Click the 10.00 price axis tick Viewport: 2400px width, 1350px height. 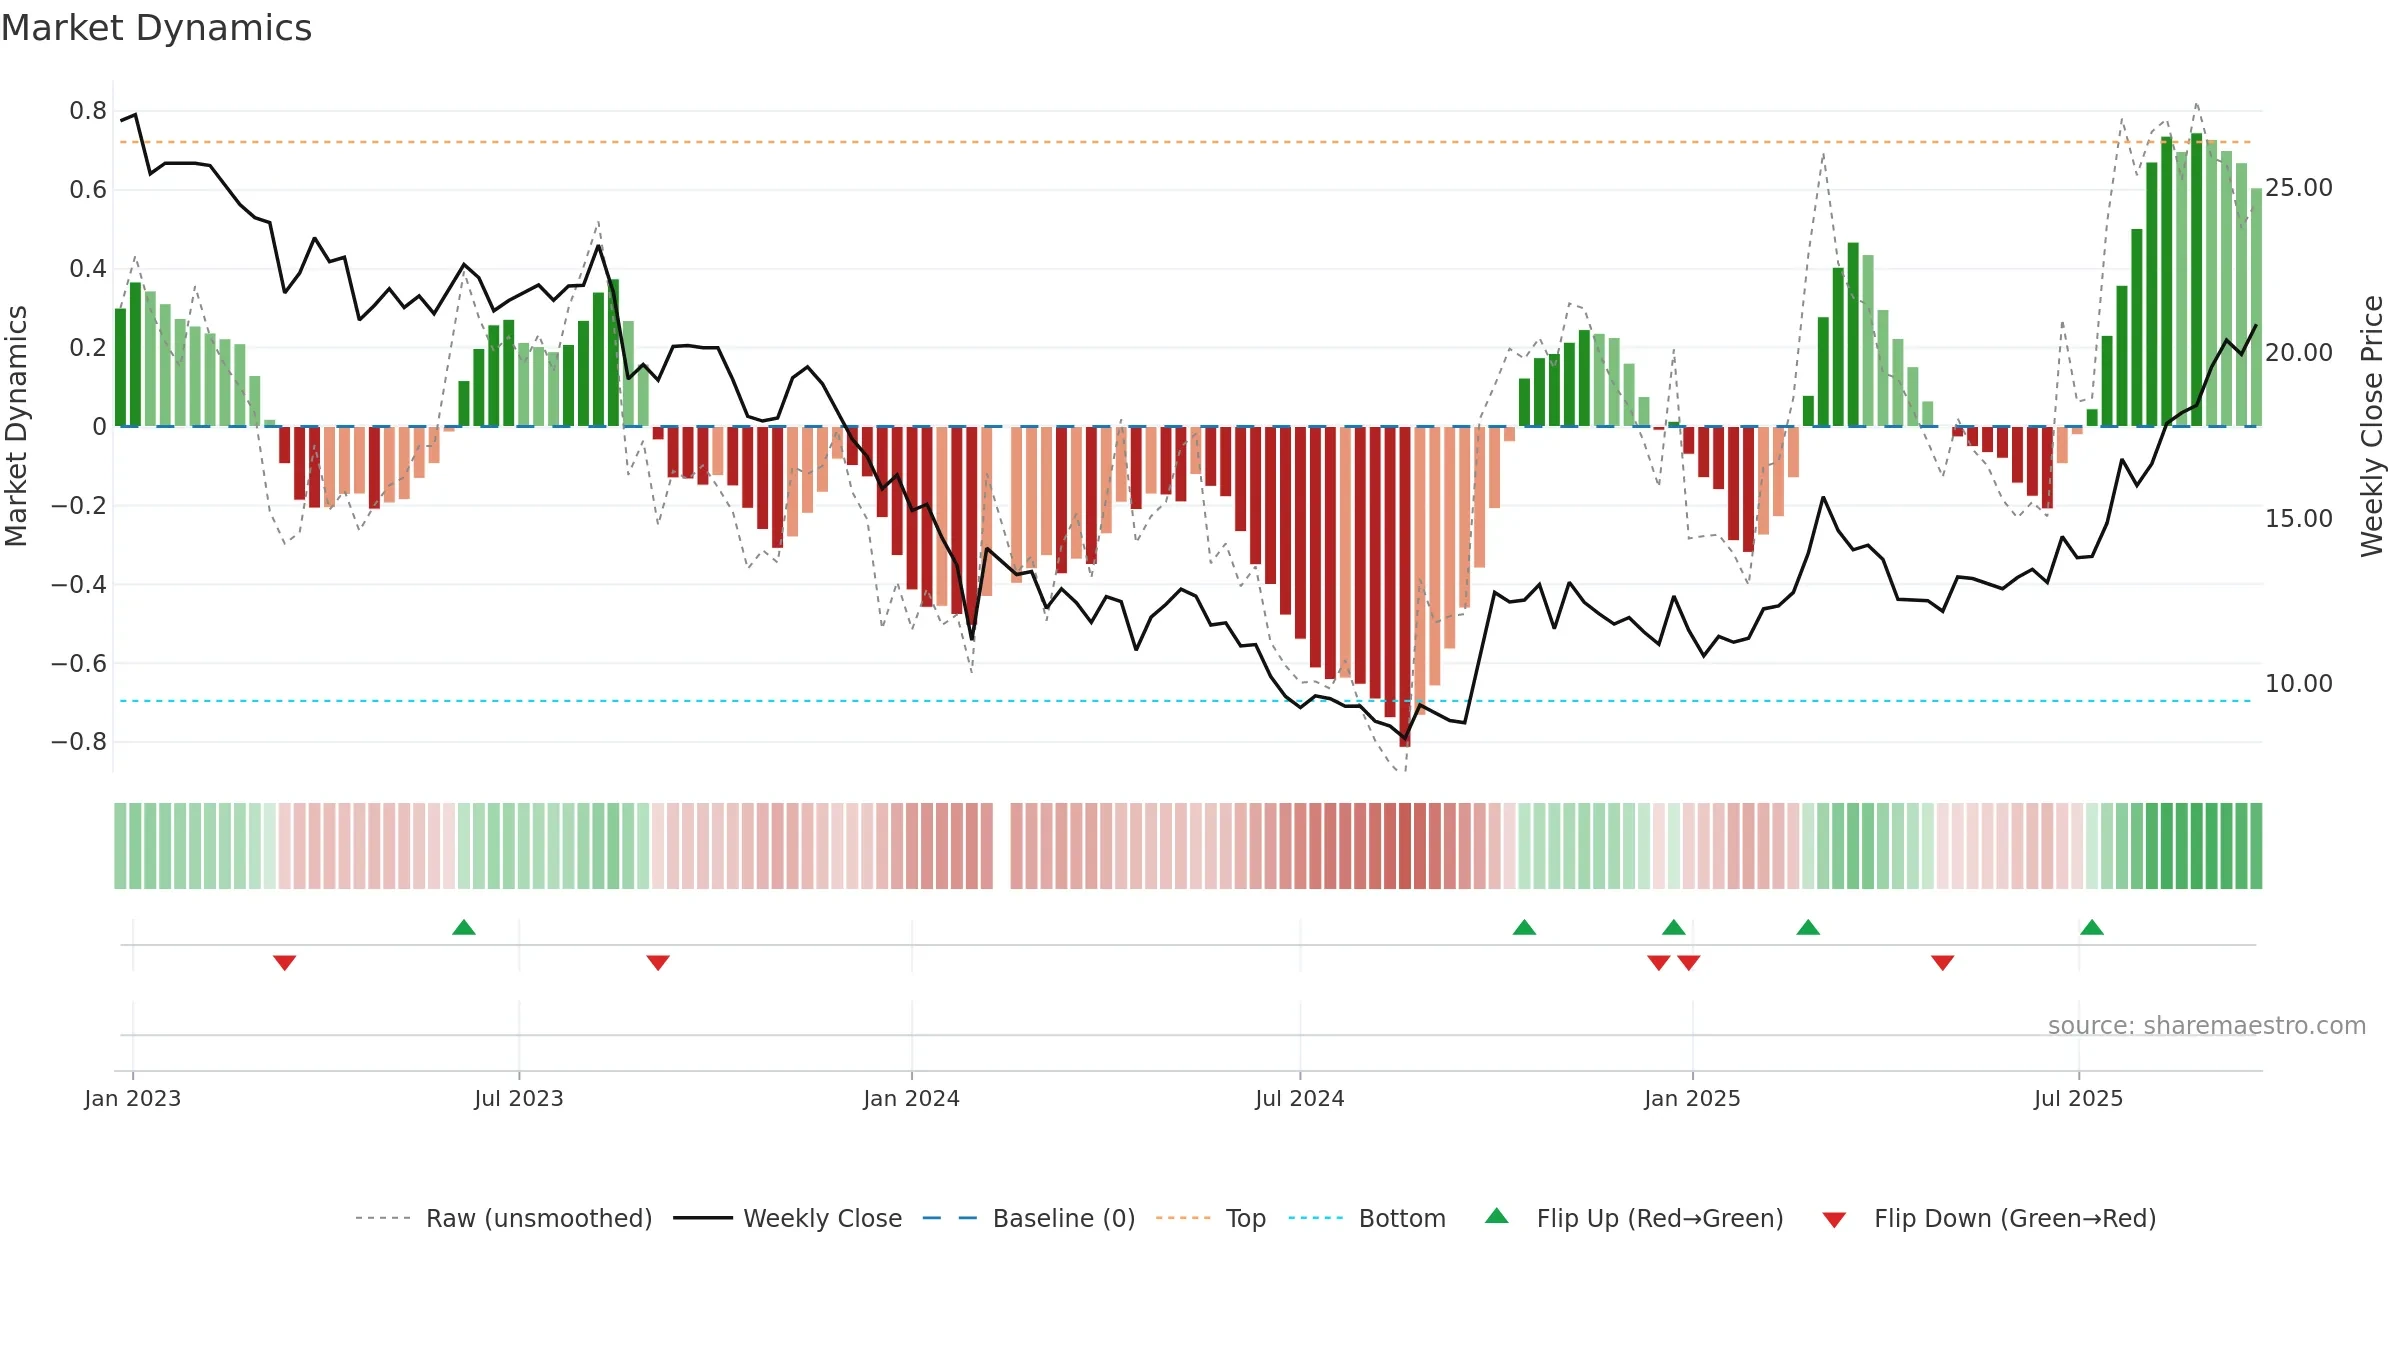[x=2299, y=684]
